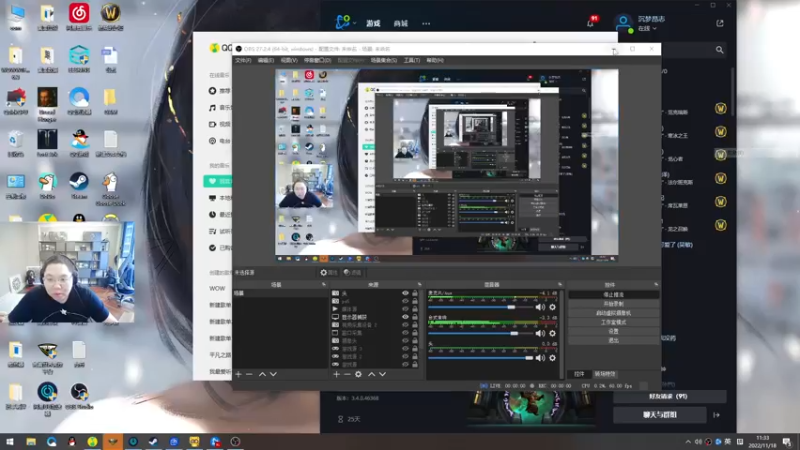Move the selected source down in list
Image resolution: width=800 pixels, height=450 pixels.
coord(382,374)
